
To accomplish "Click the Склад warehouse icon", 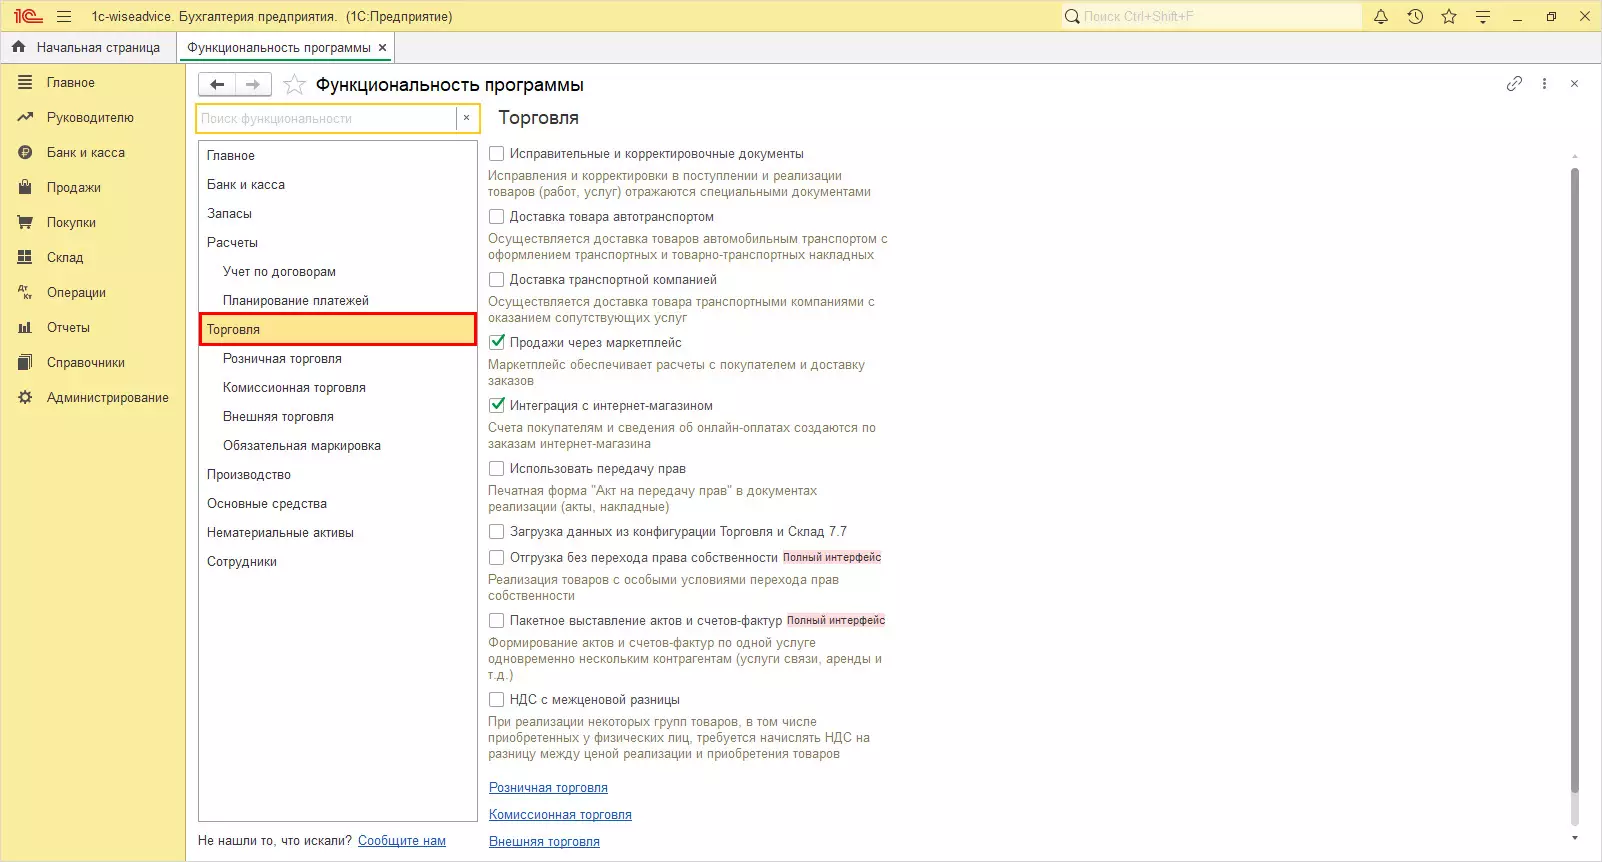I will pyautogui.click(x=25, y=257).
